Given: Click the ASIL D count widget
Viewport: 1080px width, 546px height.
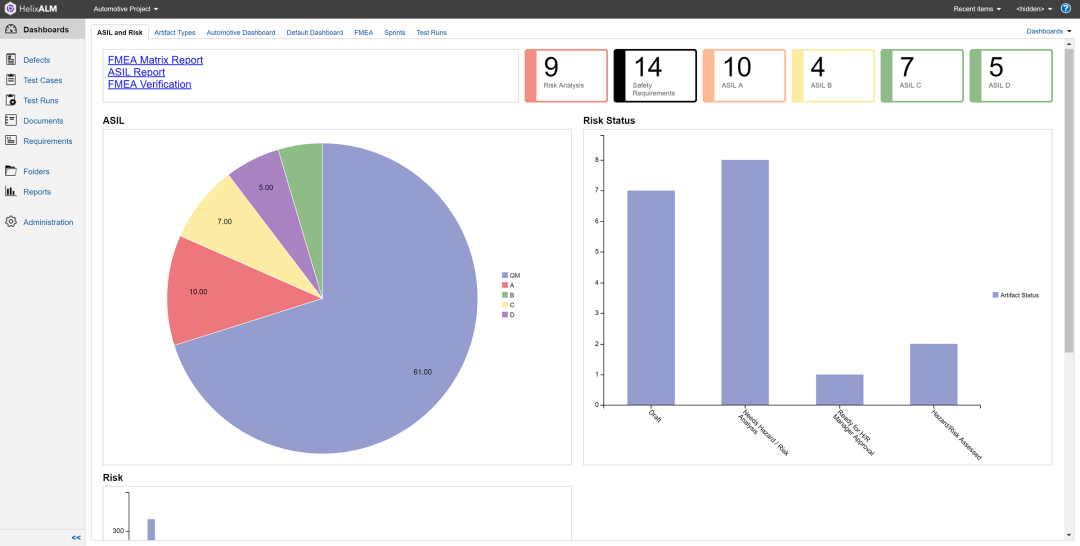Looking at the screenshot, I should [x=1011, y=76].
